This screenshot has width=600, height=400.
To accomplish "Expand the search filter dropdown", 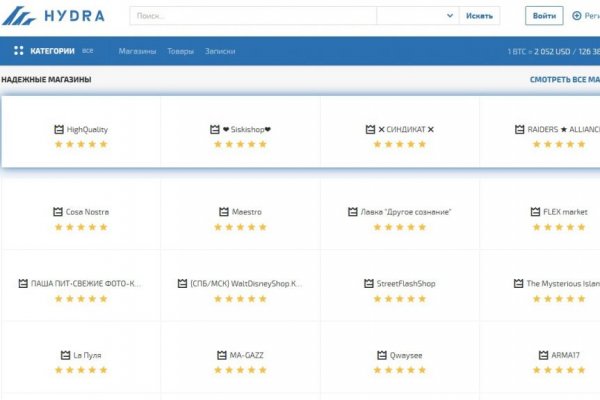I will (x=447, y=16).
